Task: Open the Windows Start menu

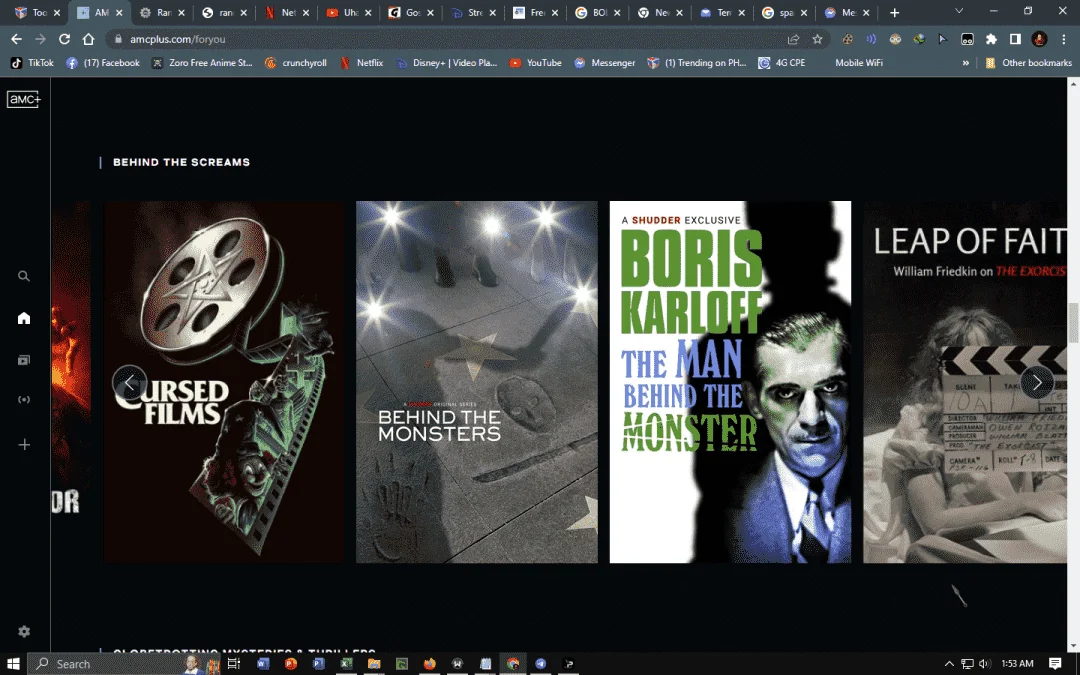Action: [x=13, y=663]
